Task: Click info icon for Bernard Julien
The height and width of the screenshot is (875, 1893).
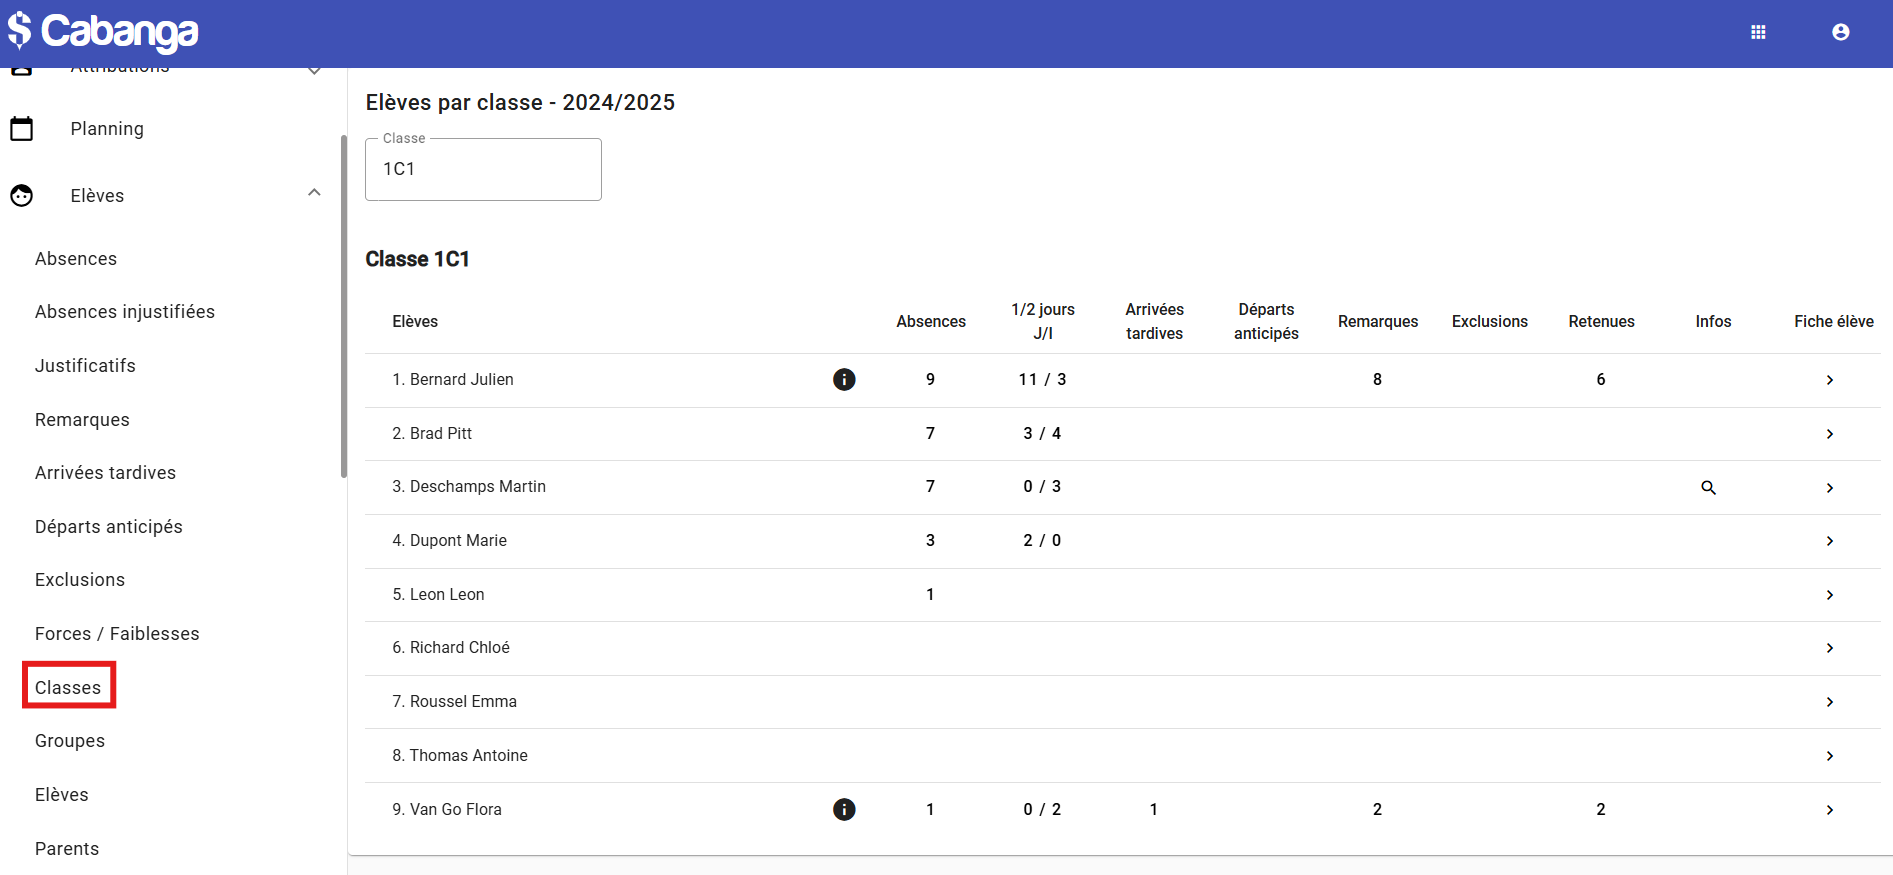Action: 844,380
